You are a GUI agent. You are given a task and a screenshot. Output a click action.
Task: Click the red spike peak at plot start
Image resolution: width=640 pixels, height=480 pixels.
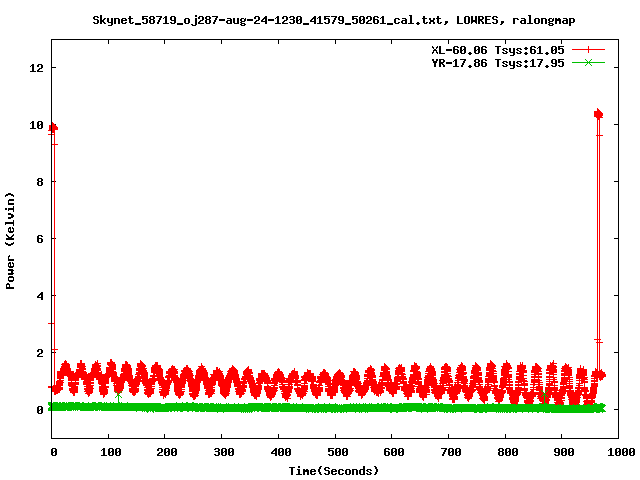(53, 128)
